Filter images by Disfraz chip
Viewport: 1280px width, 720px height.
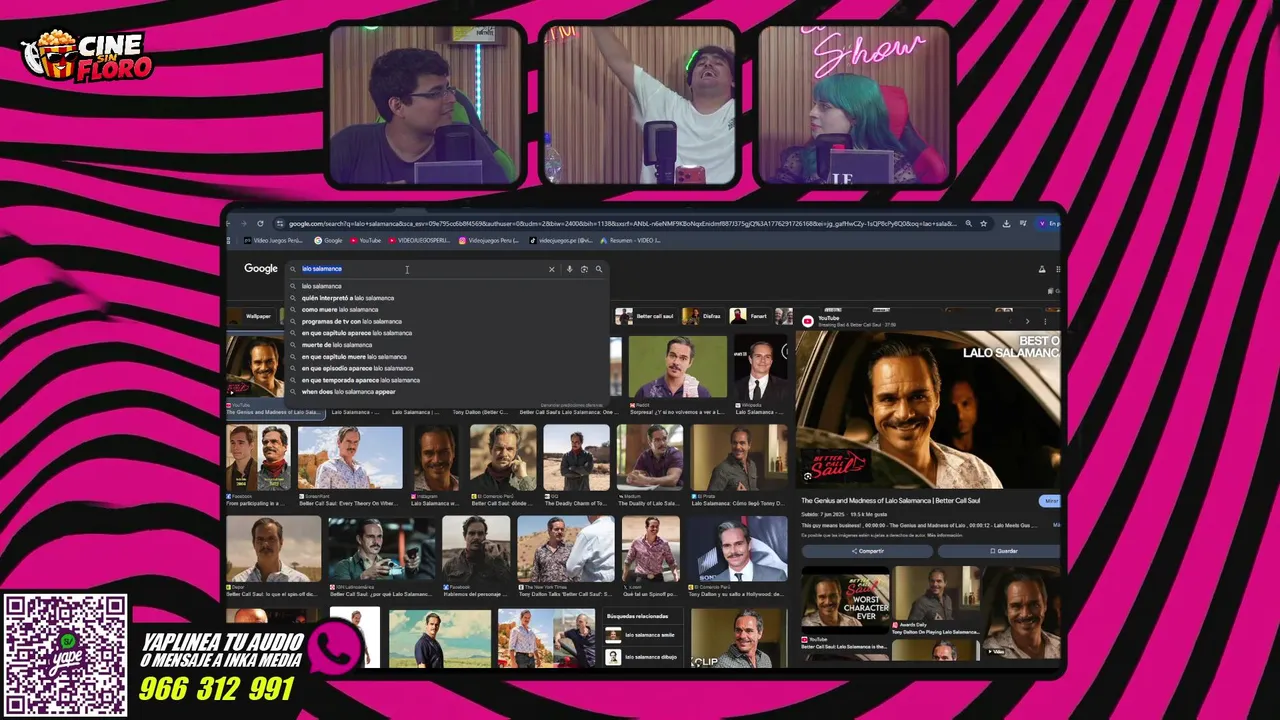click(x=704, y=316)
